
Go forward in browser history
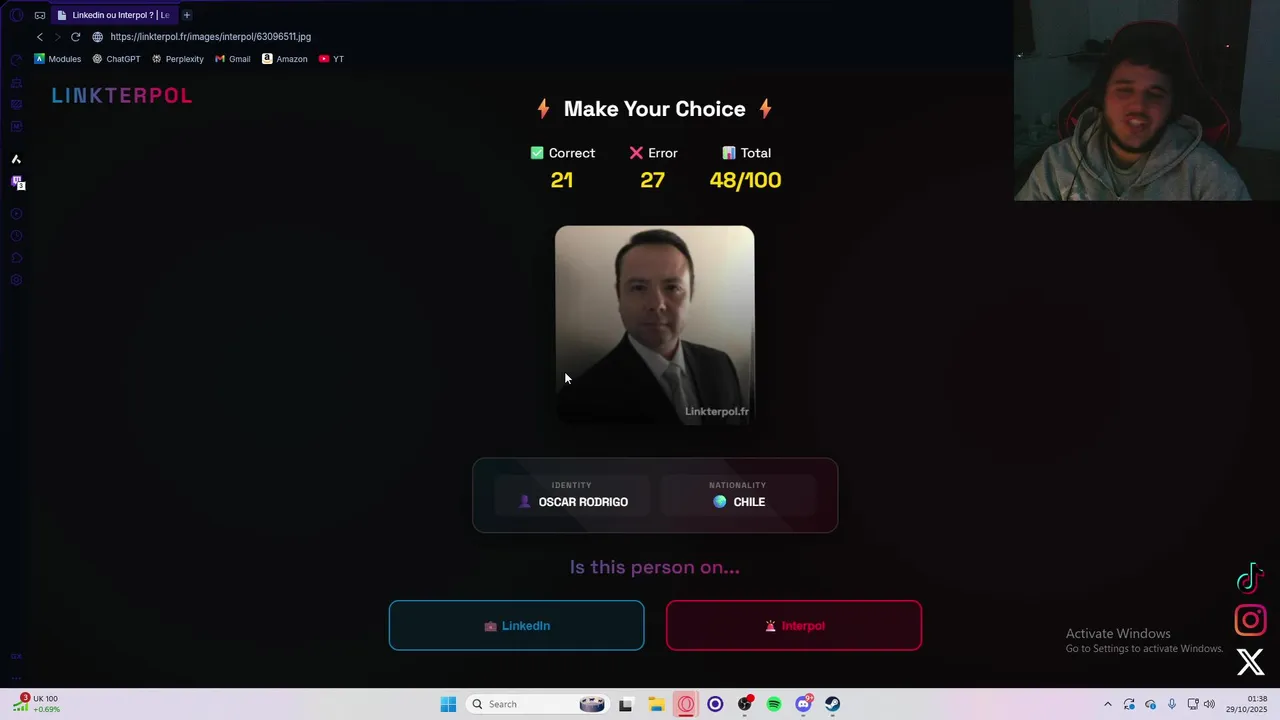pos(57,37)
